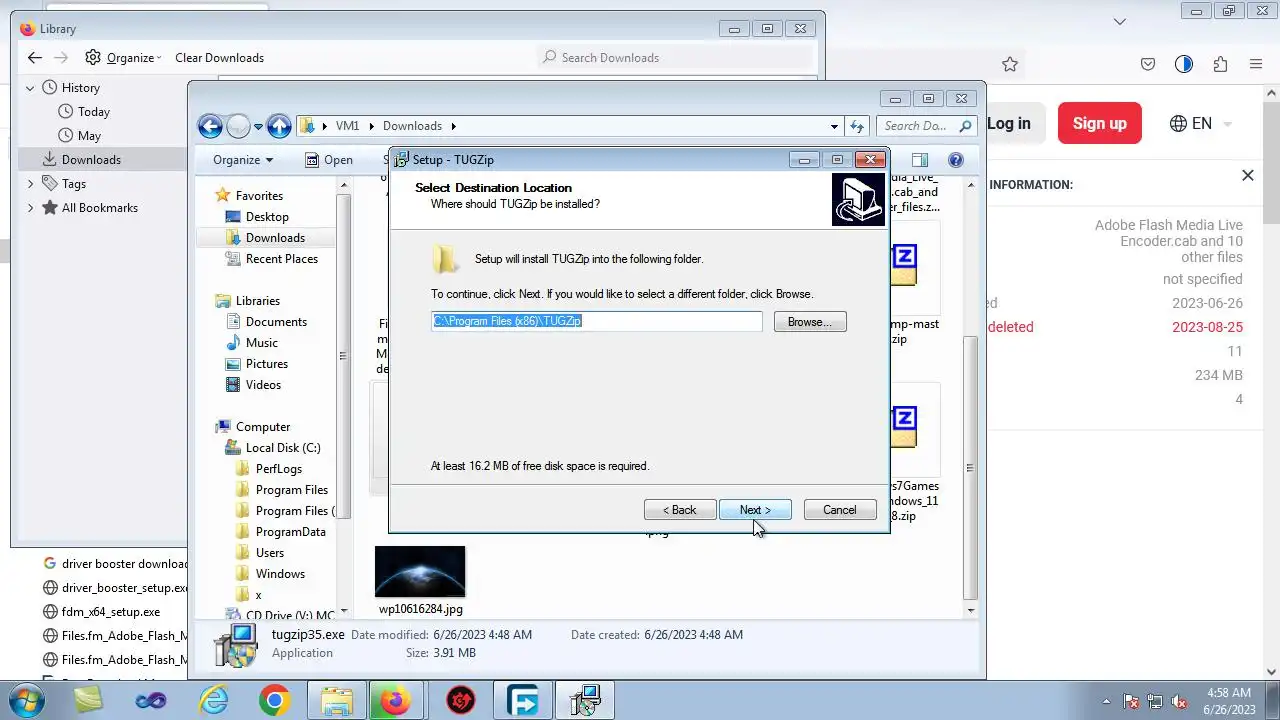Open the EN language dropdown
This screenshot has width=1280, height=720.
click(x=1201, y=124)
